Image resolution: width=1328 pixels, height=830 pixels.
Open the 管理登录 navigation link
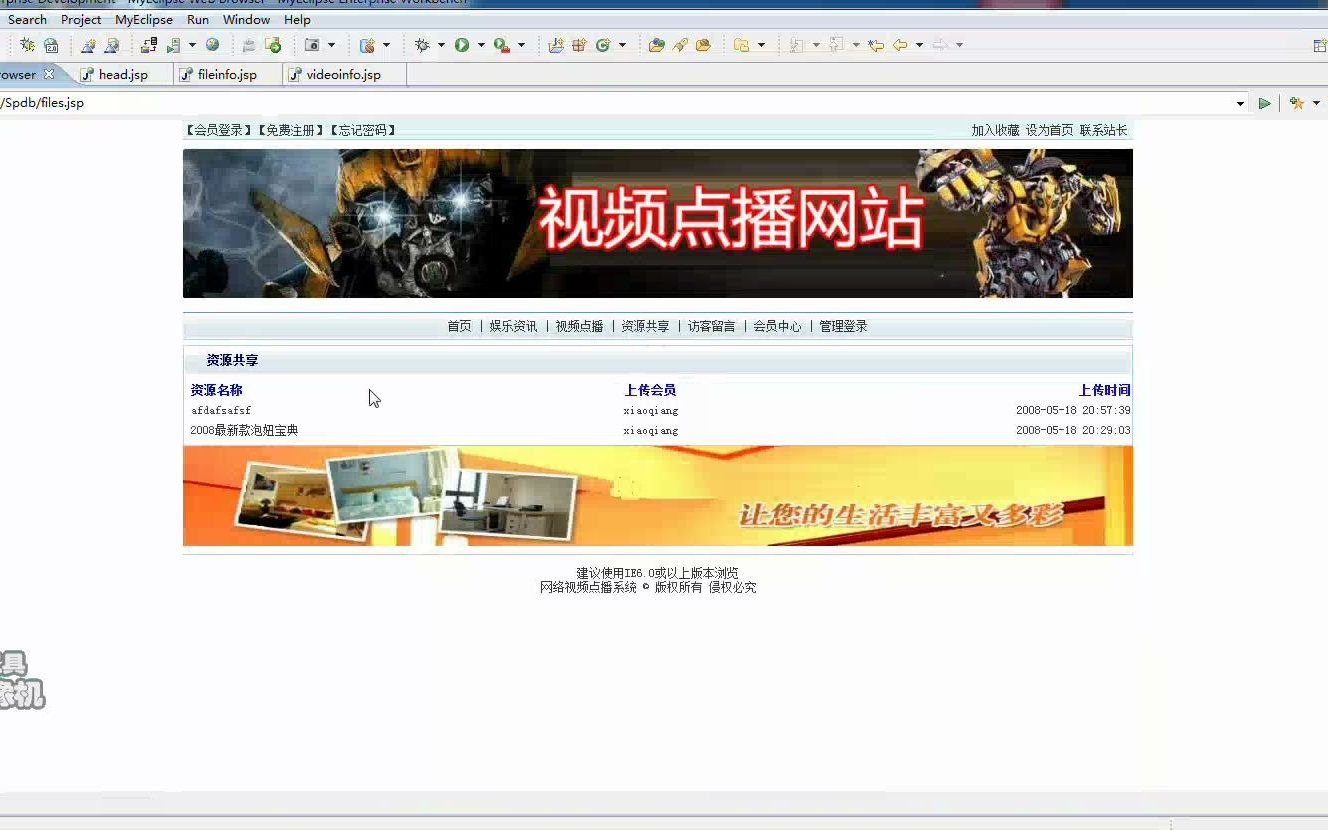point(843,326)
